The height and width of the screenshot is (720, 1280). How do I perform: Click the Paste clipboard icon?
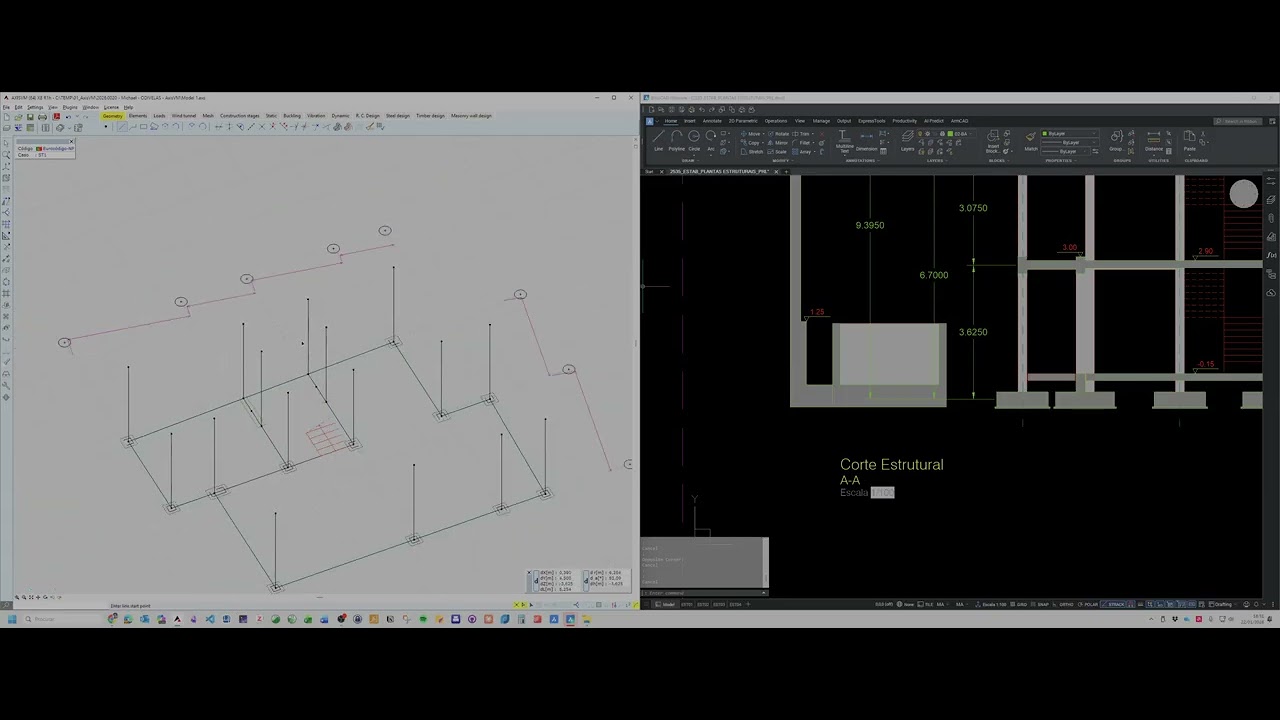(x=1189, y=139)
